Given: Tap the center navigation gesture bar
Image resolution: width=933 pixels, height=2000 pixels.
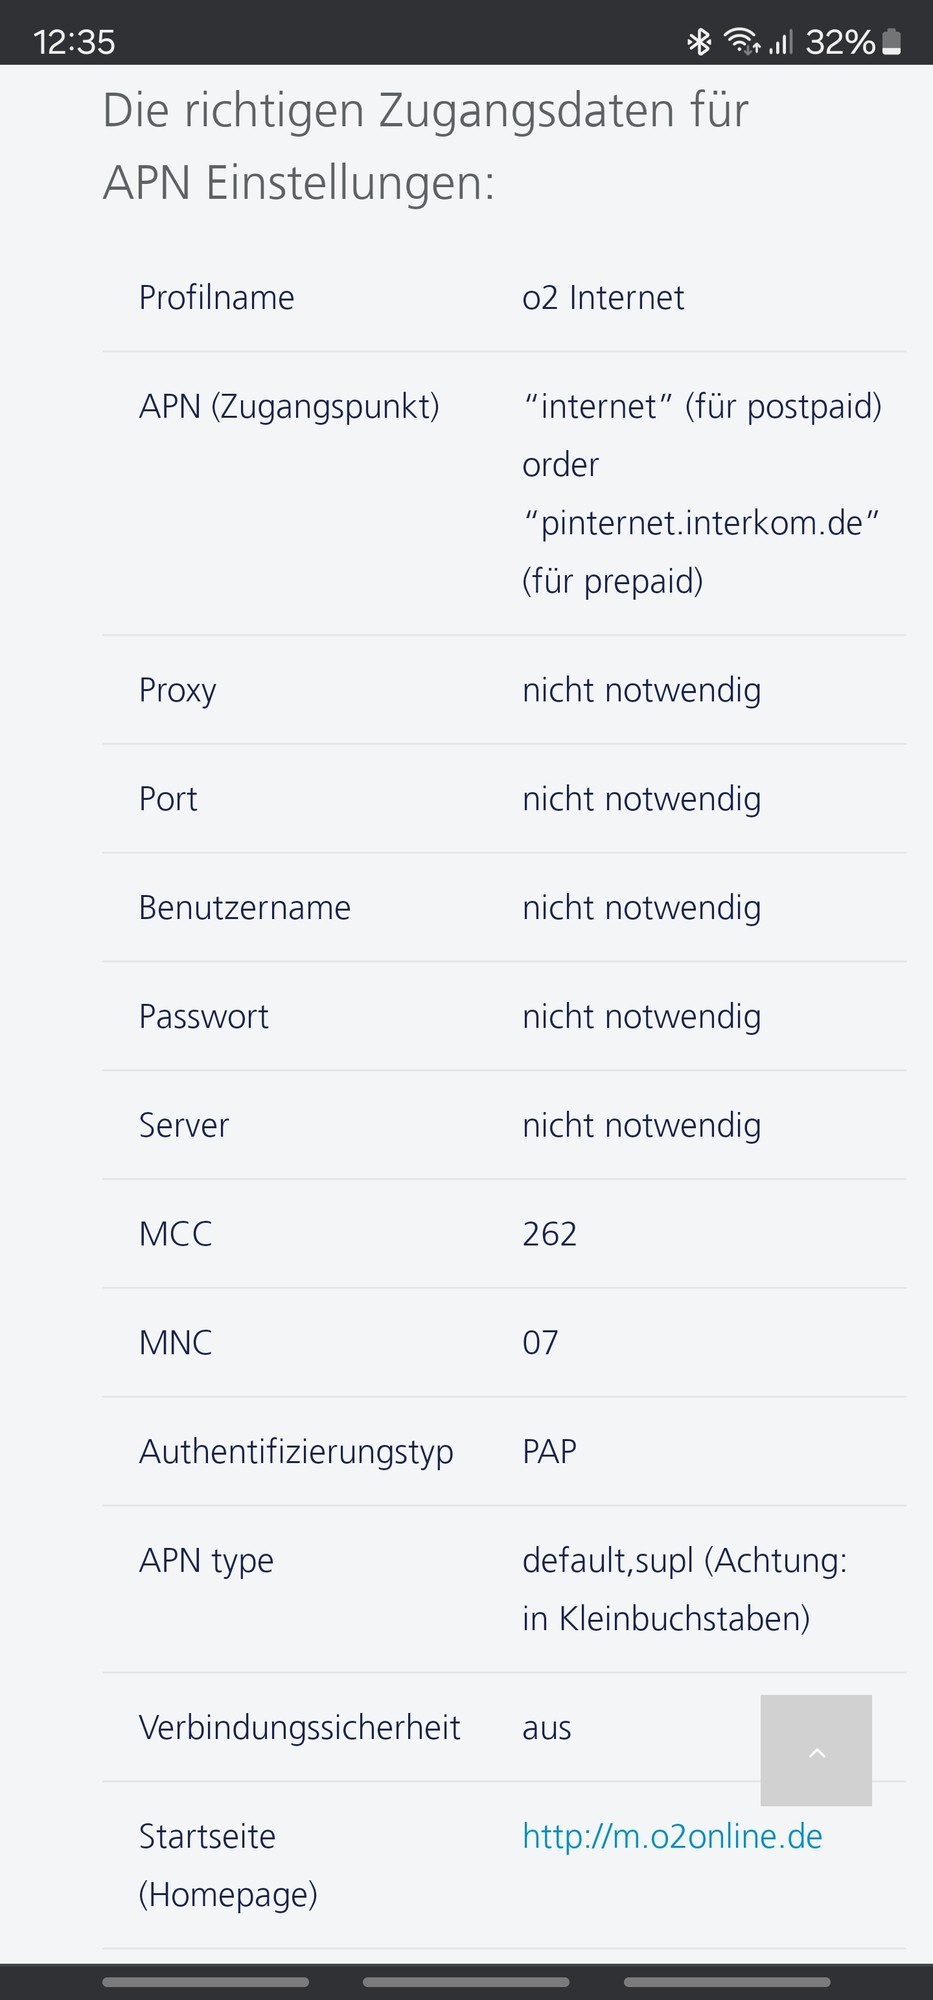Looking at the screenshot, I should click(x=466, y=1981).
